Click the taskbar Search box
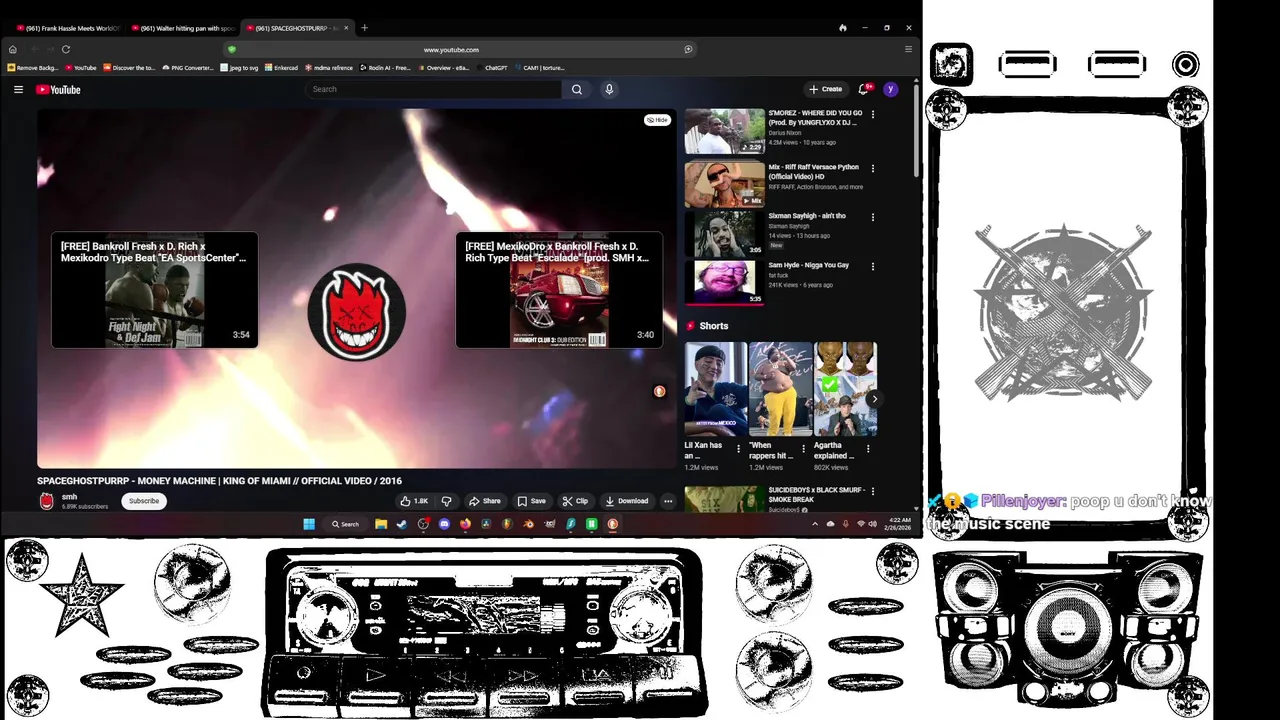1280x720 pixels. coord(346,524)
